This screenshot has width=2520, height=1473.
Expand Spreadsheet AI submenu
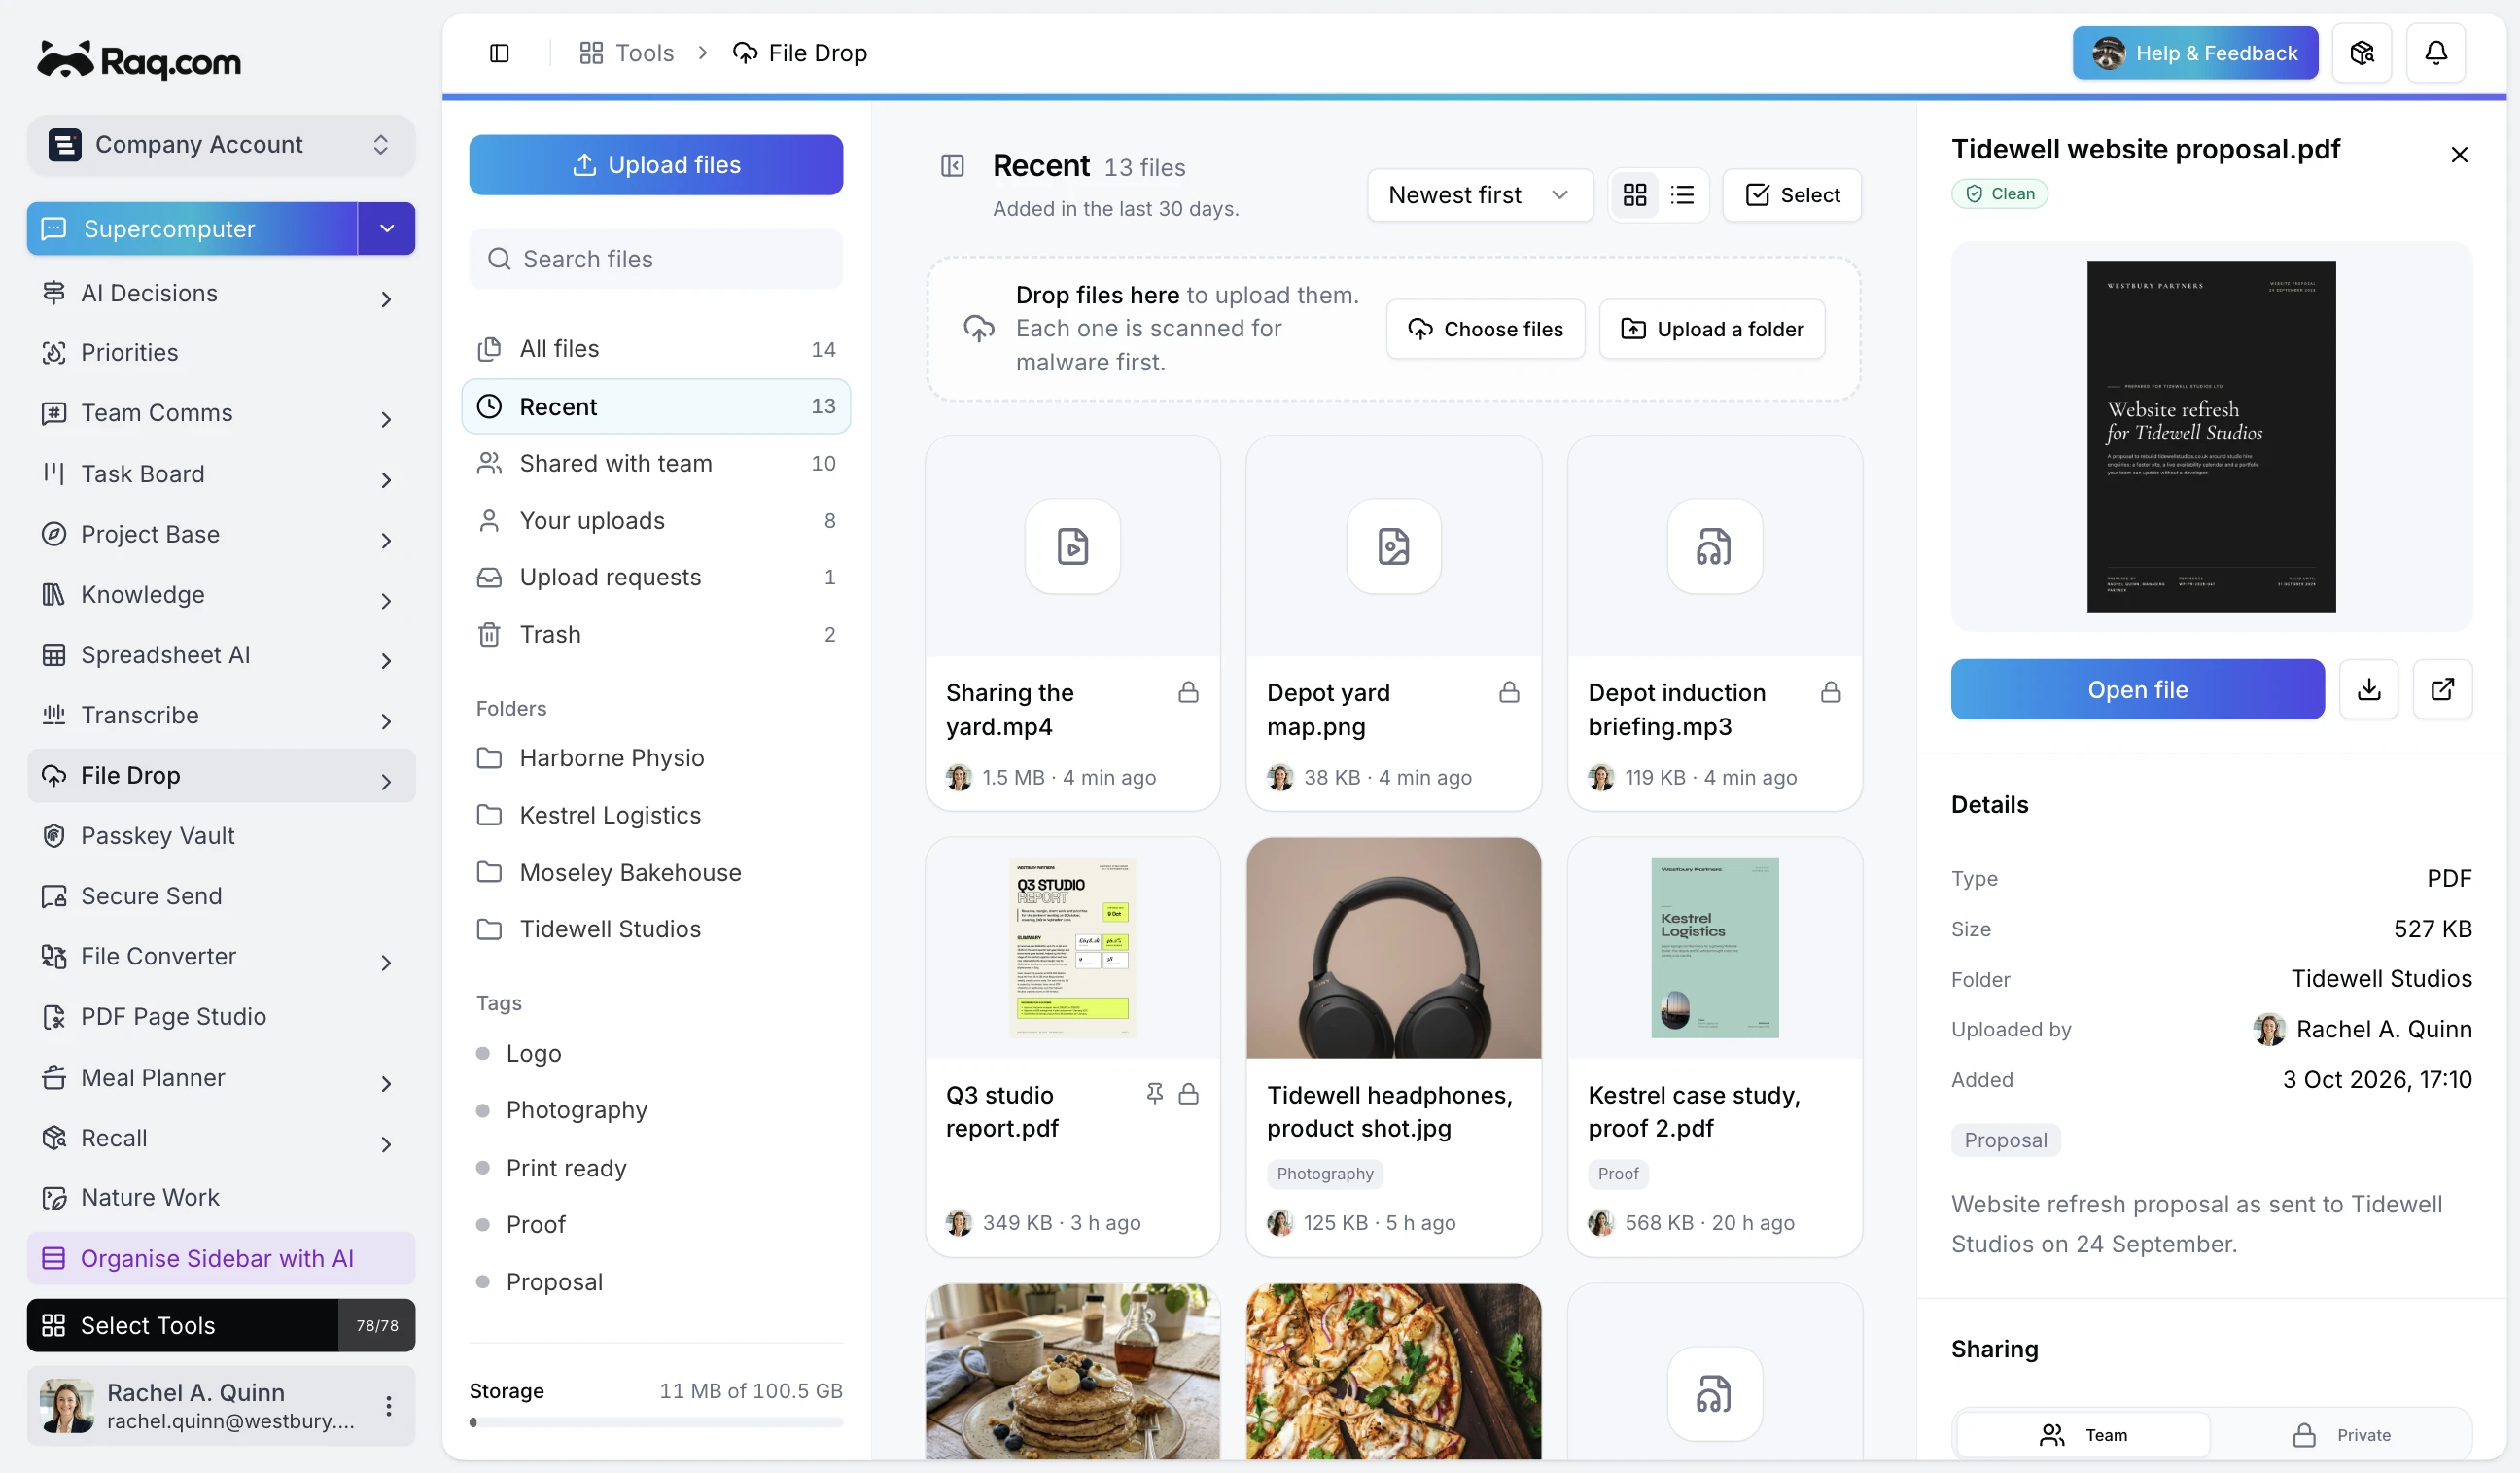[386, 660]
